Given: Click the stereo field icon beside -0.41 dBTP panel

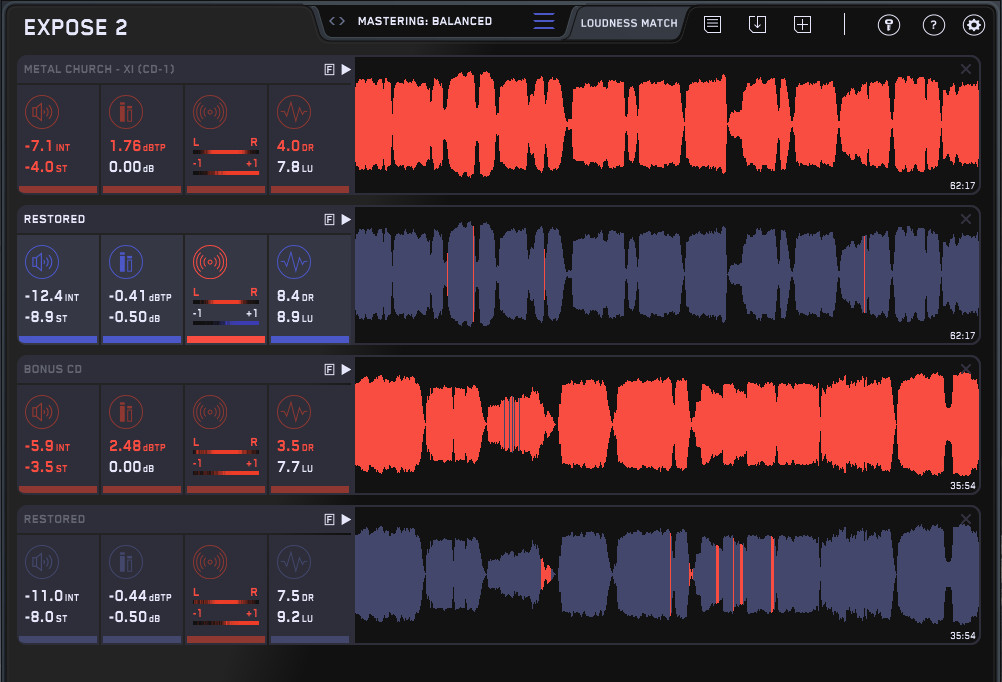Looking at the screenshot, I should [210, 262].
